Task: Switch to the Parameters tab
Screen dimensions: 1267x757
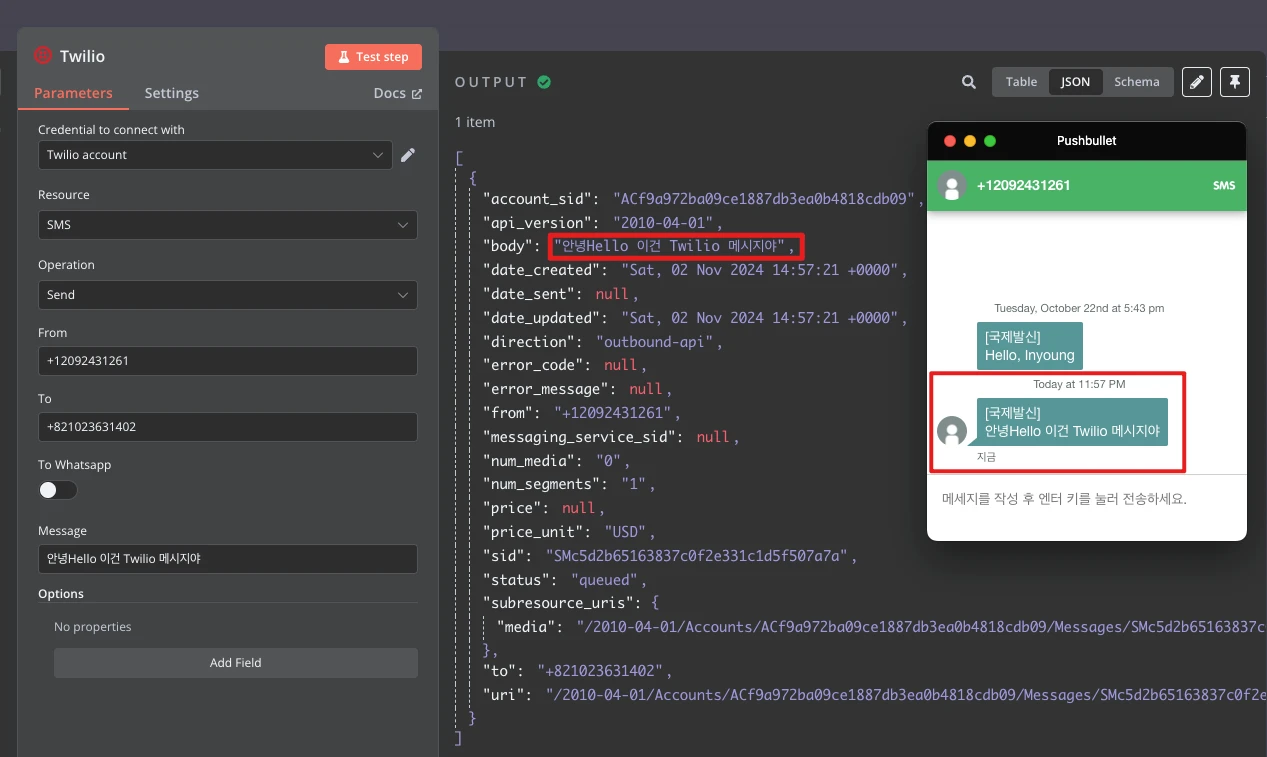Action: coord(73,93)
